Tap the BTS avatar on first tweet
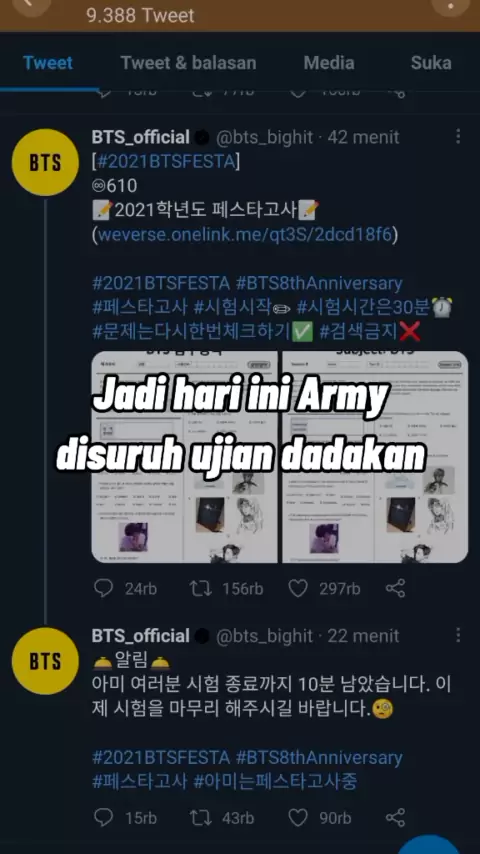 tap(45, 162)
